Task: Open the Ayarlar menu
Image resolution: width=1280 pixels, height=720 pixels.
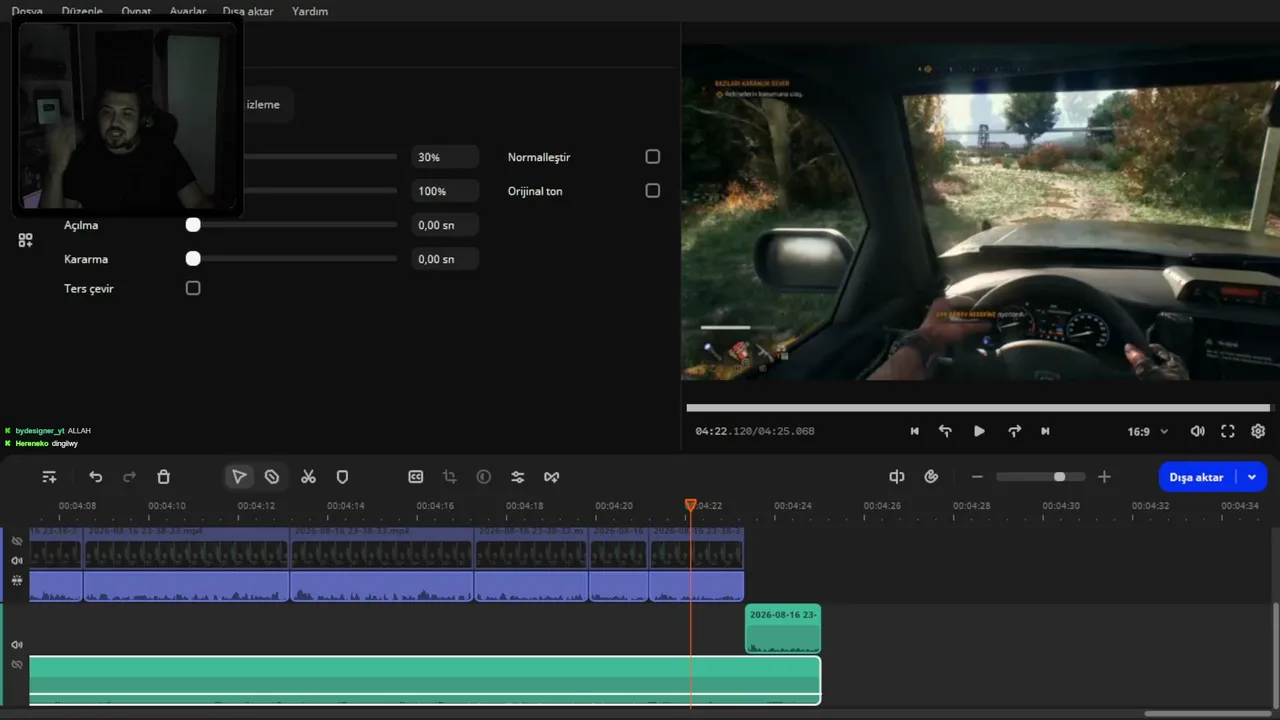Action: click(188, 11)
